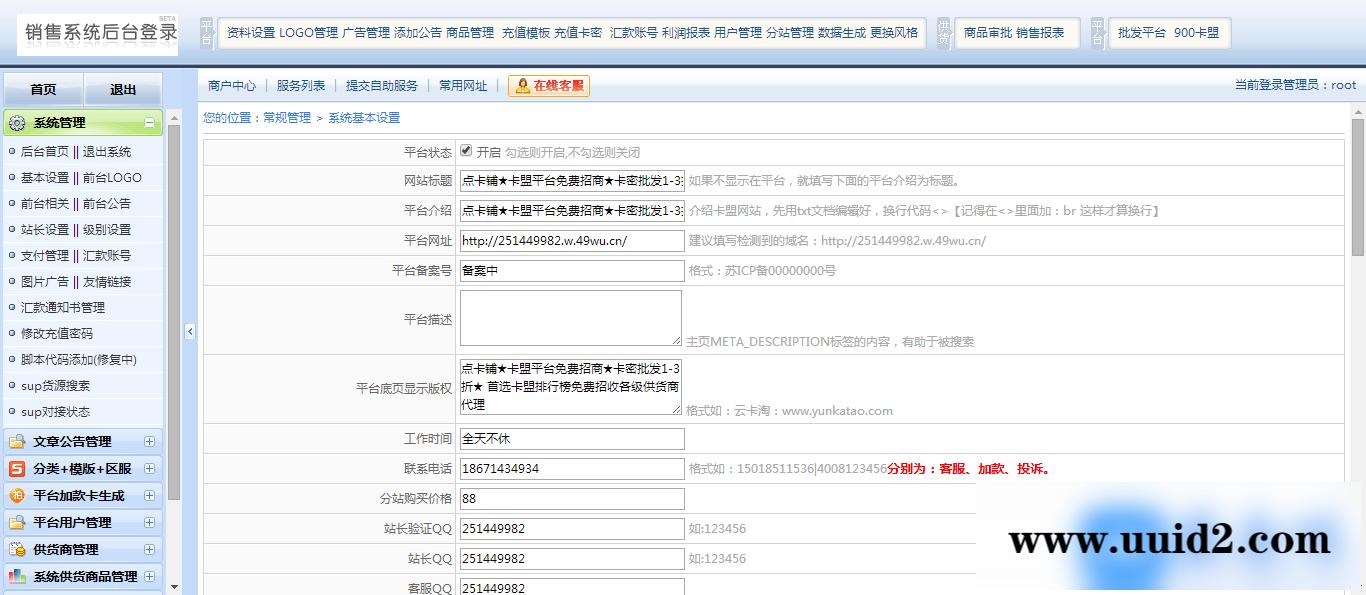
Task: Expand the 文章公告管理 section
Action: click(x=150, y=440)
